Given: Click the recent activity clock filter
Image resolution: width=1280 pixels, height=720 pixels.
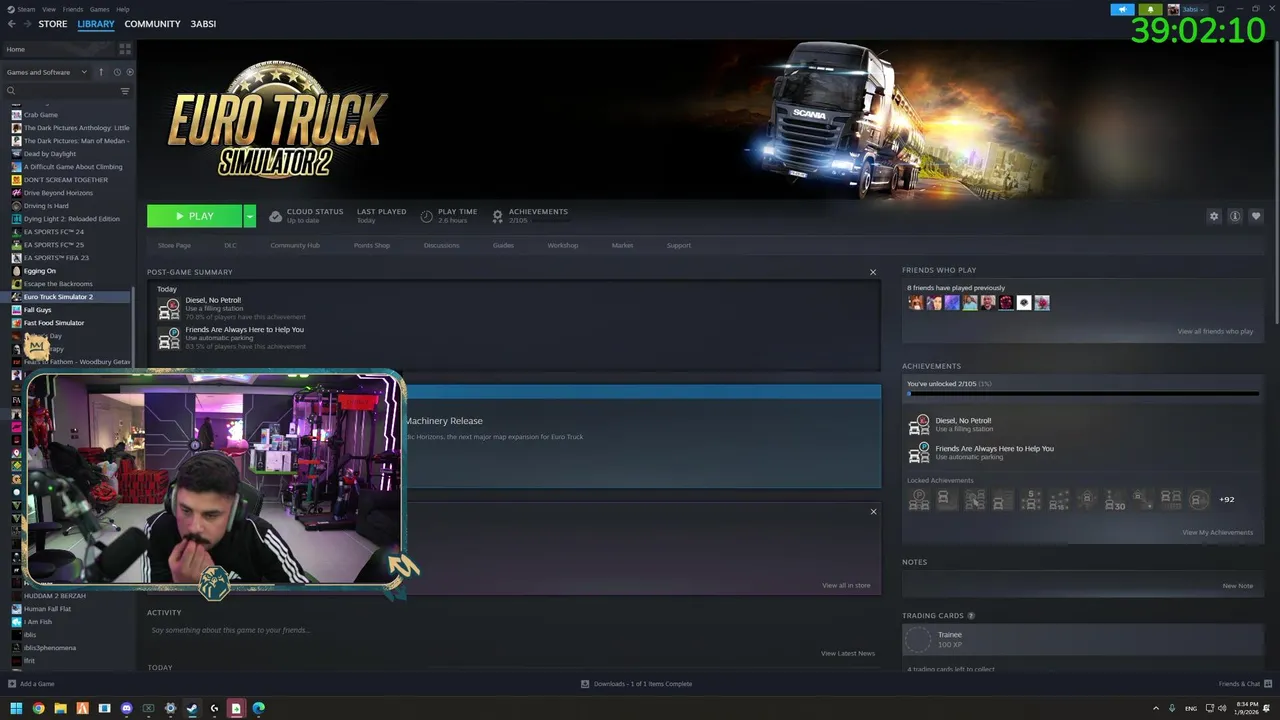Looking at the screenshot, I should click(117, 72).
